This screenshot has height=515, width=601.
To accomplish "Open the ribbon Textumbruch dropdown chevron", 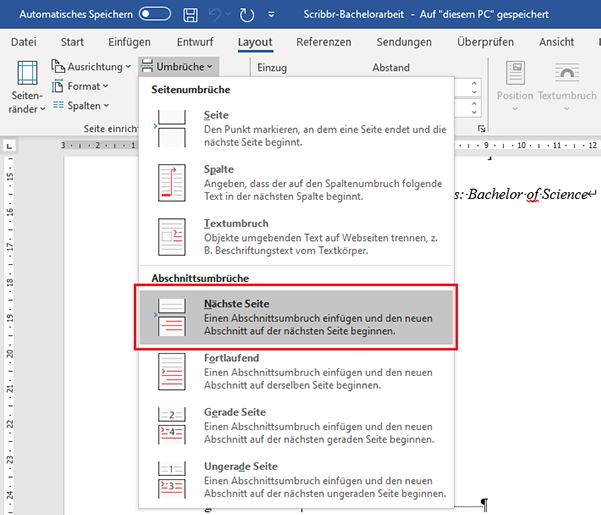I will [x=567, y=109].
